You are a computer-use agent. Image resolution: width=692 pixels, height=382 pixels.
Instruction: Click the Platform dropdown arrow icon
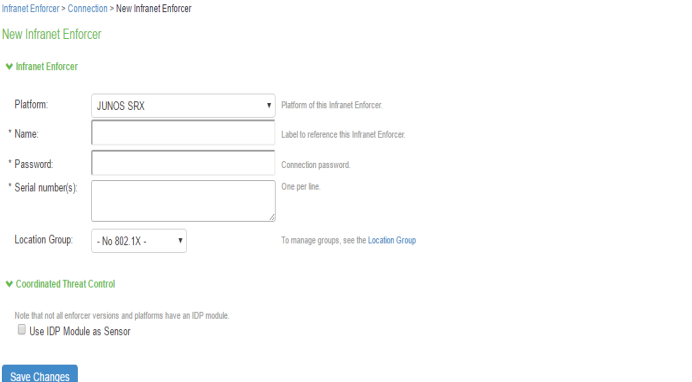click(x=269, y=105)
